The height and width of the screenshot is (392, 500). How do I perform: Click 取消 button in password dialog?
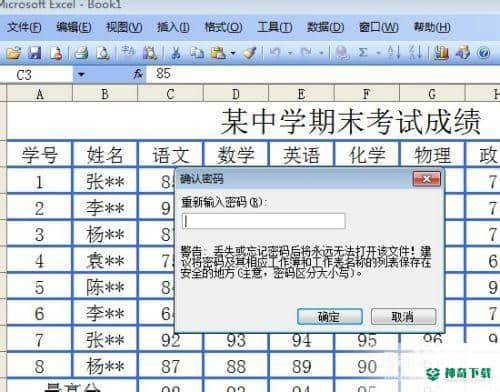403,316
